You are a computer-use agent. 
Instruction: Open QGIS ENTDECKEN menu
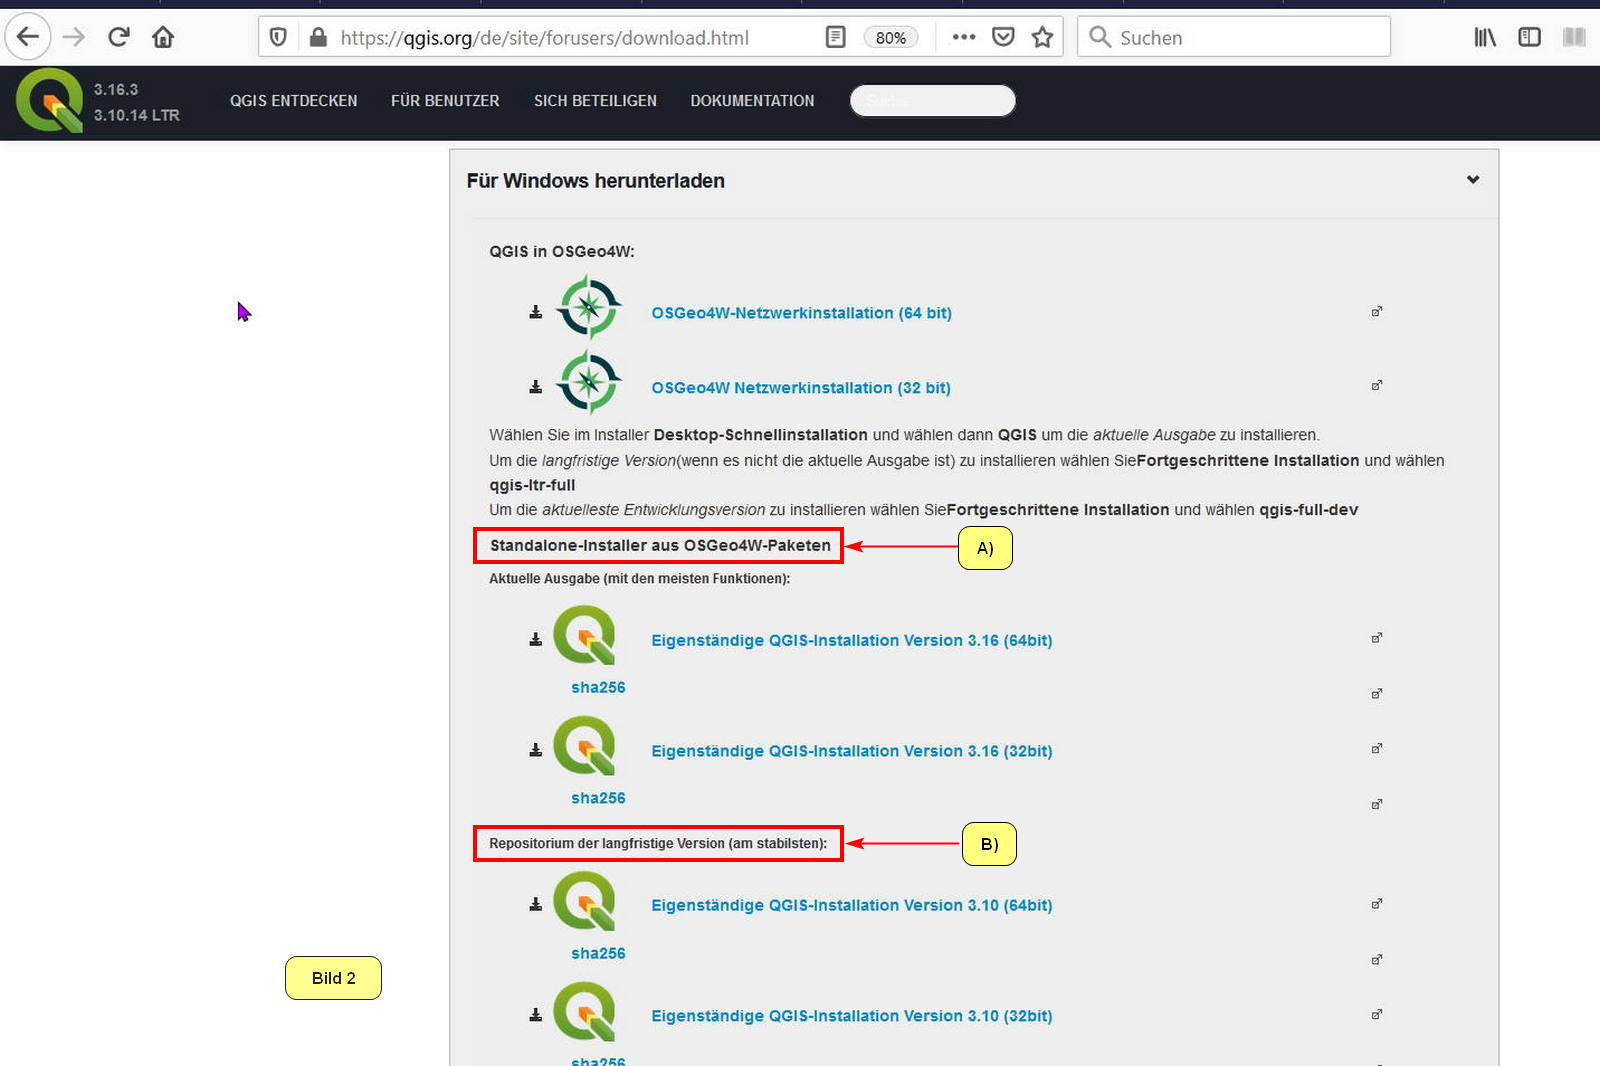pyautogui.click(x=293, y=101)
